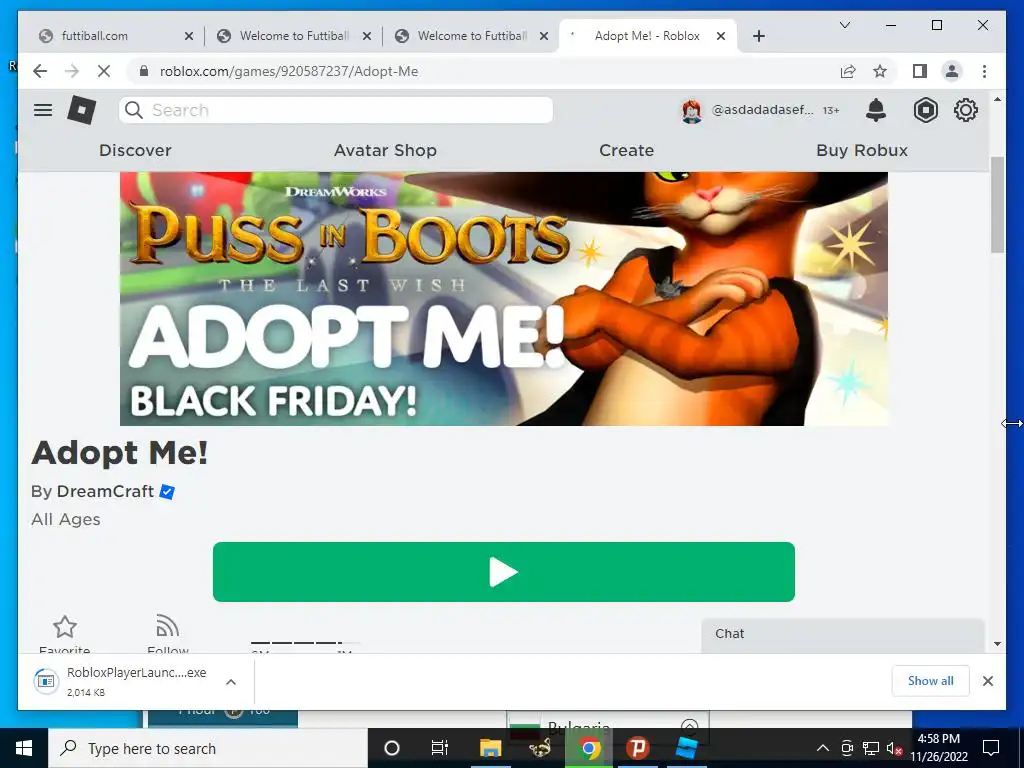Select the Adopt Me! - Roblox tab
Screen dimensions: 1024x768
647,36
